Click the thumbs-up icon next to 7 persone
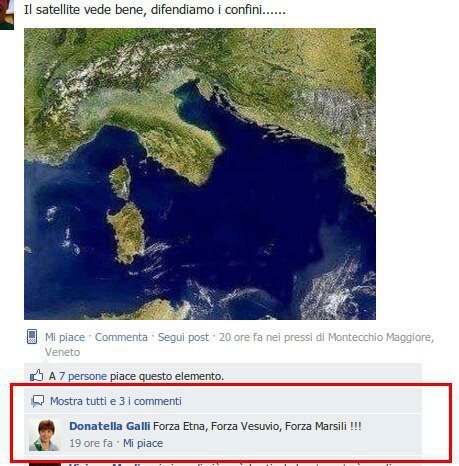Screen dimensions: 459x466 (x=37, y=376)
